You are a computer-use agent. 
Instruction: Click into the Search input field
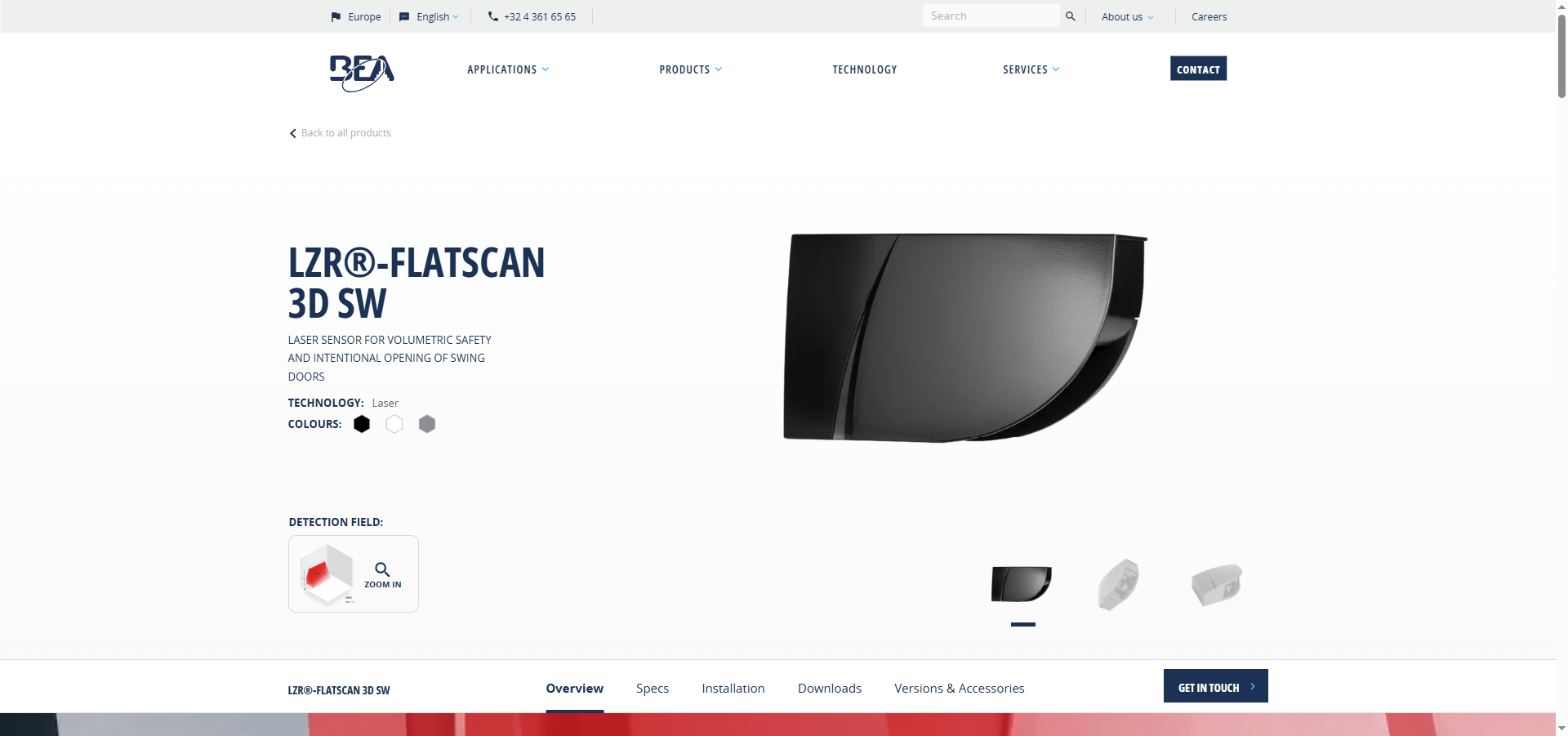click(990, 16)
